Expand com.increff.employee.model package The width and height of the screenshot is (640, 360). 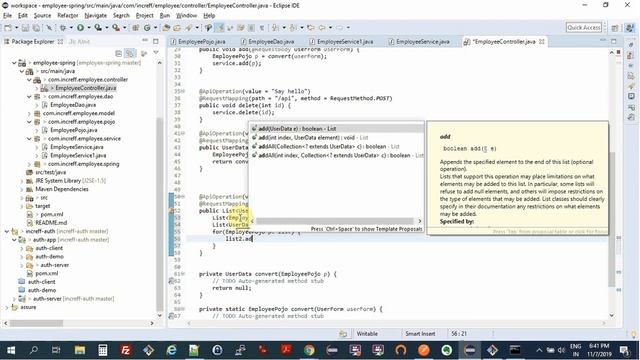coord(29,113)
